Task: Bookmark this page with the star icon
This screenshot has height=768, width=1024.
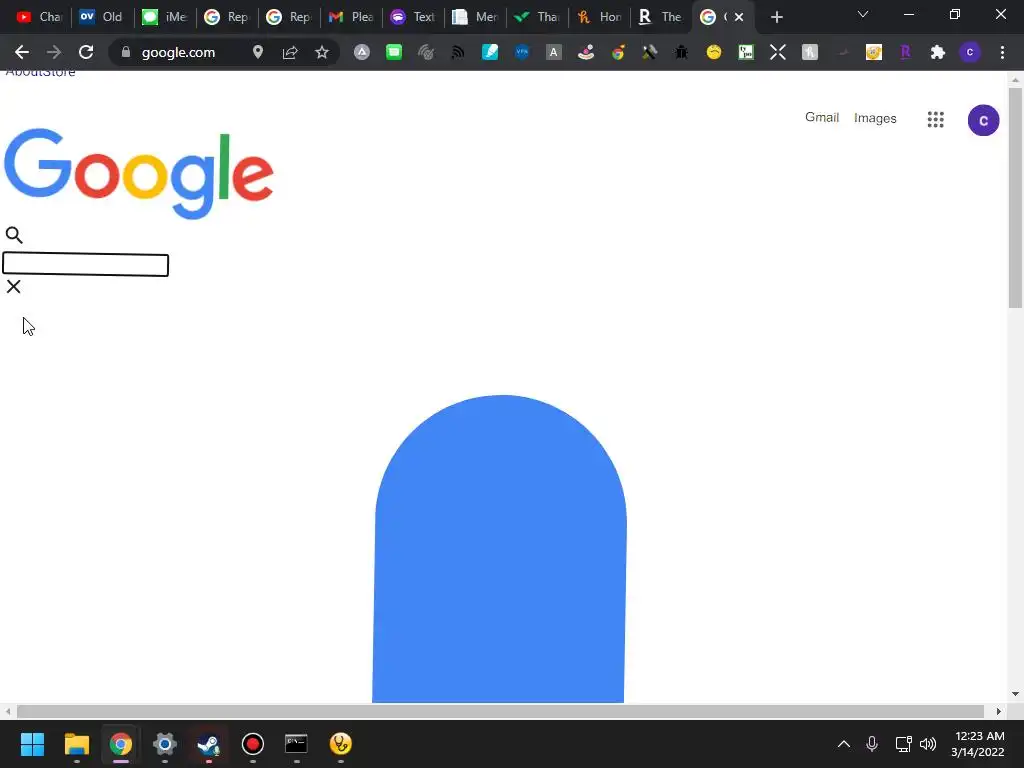Action: (321, 52)
